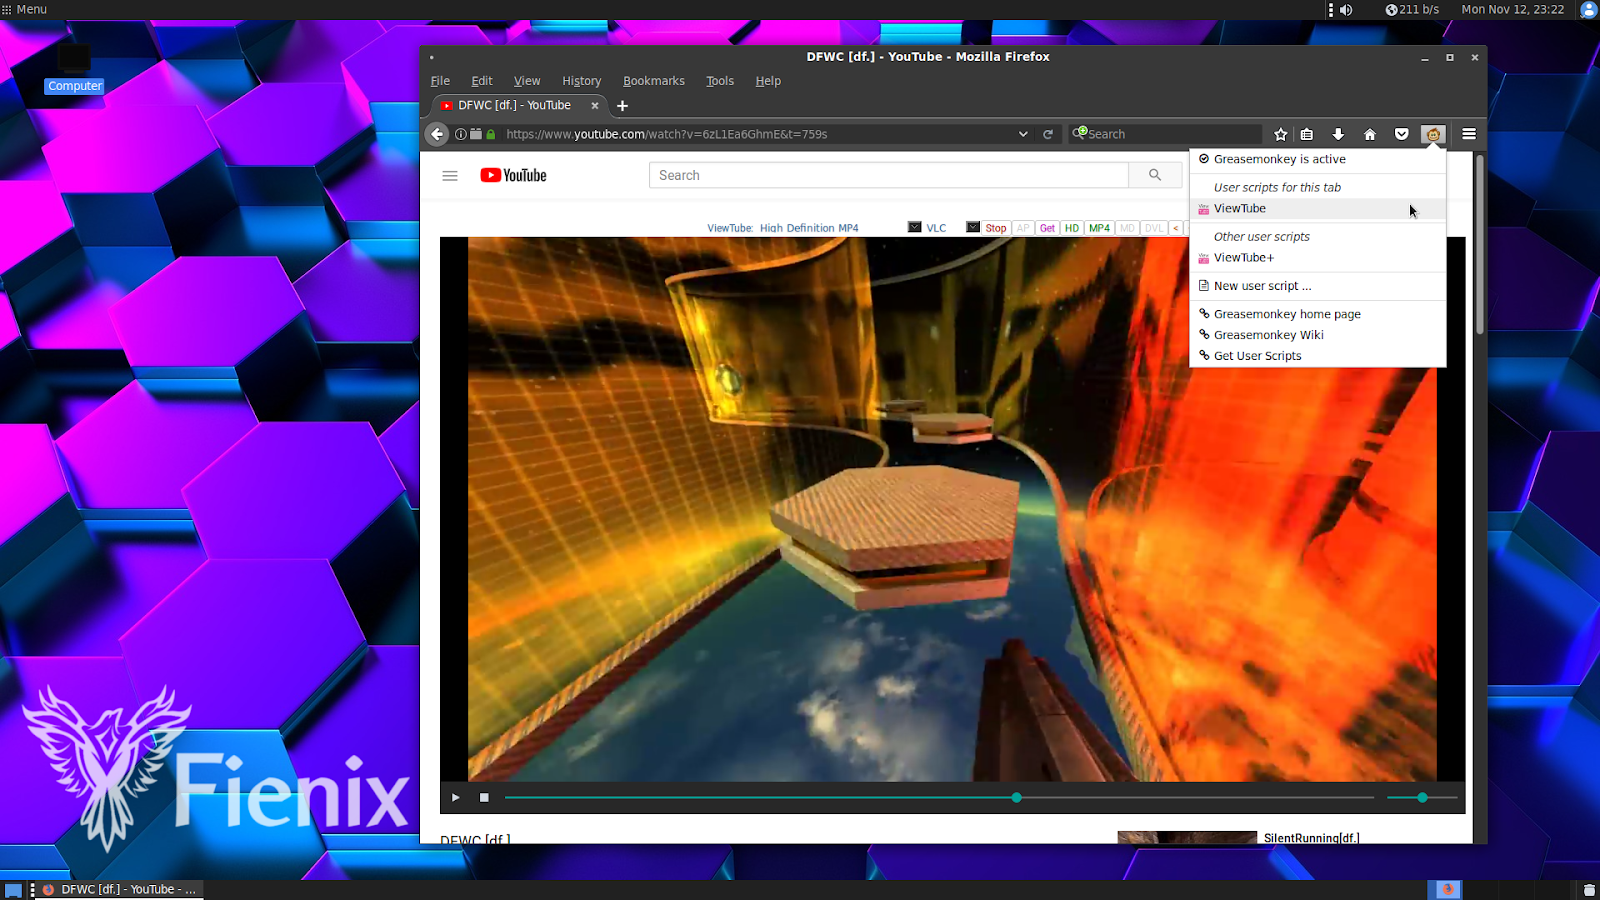The height and width of the screenshot is (900, 1600).
Task: Open the Firefox hamburger menu
Action: [x=1468, y=133]
